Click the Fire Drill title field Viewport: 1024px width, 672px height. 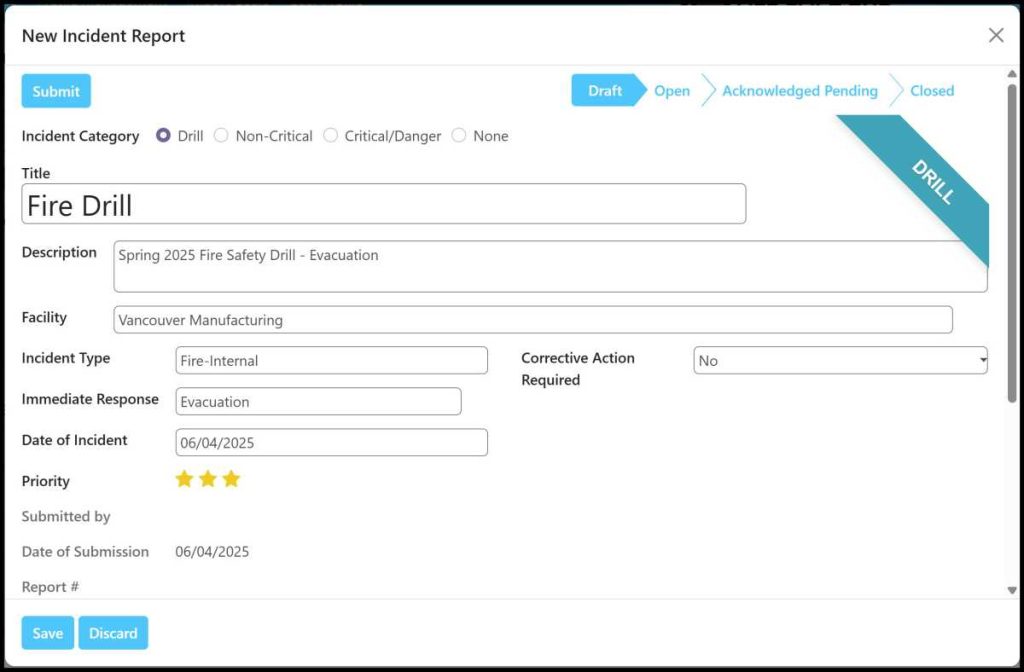click(x=383, y=204)
